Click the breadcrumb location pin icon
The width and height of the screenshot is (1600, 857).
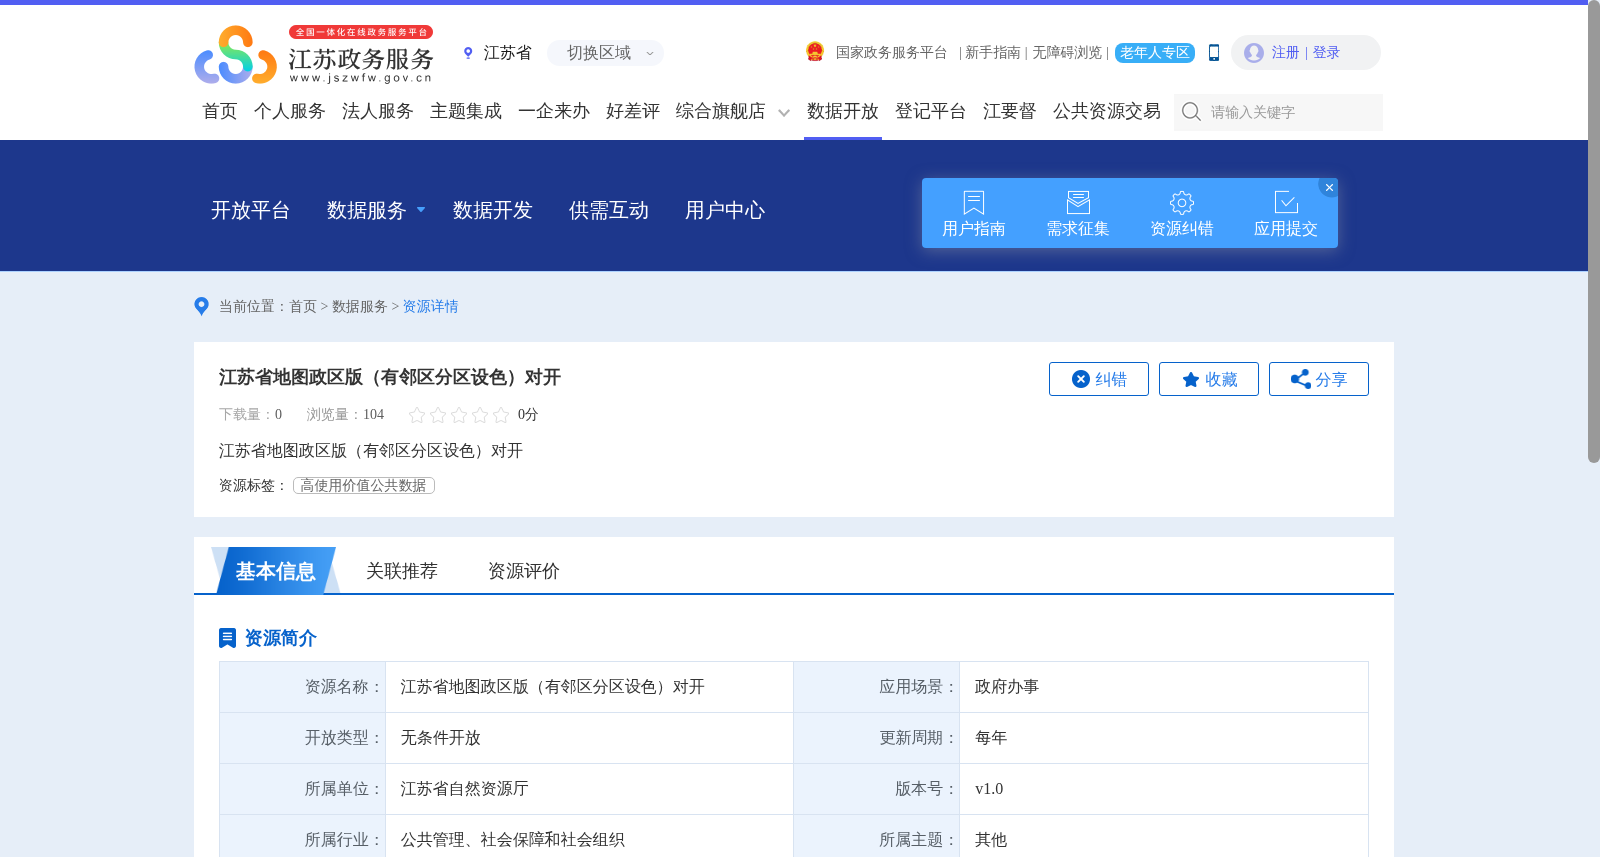click(201, 306)
